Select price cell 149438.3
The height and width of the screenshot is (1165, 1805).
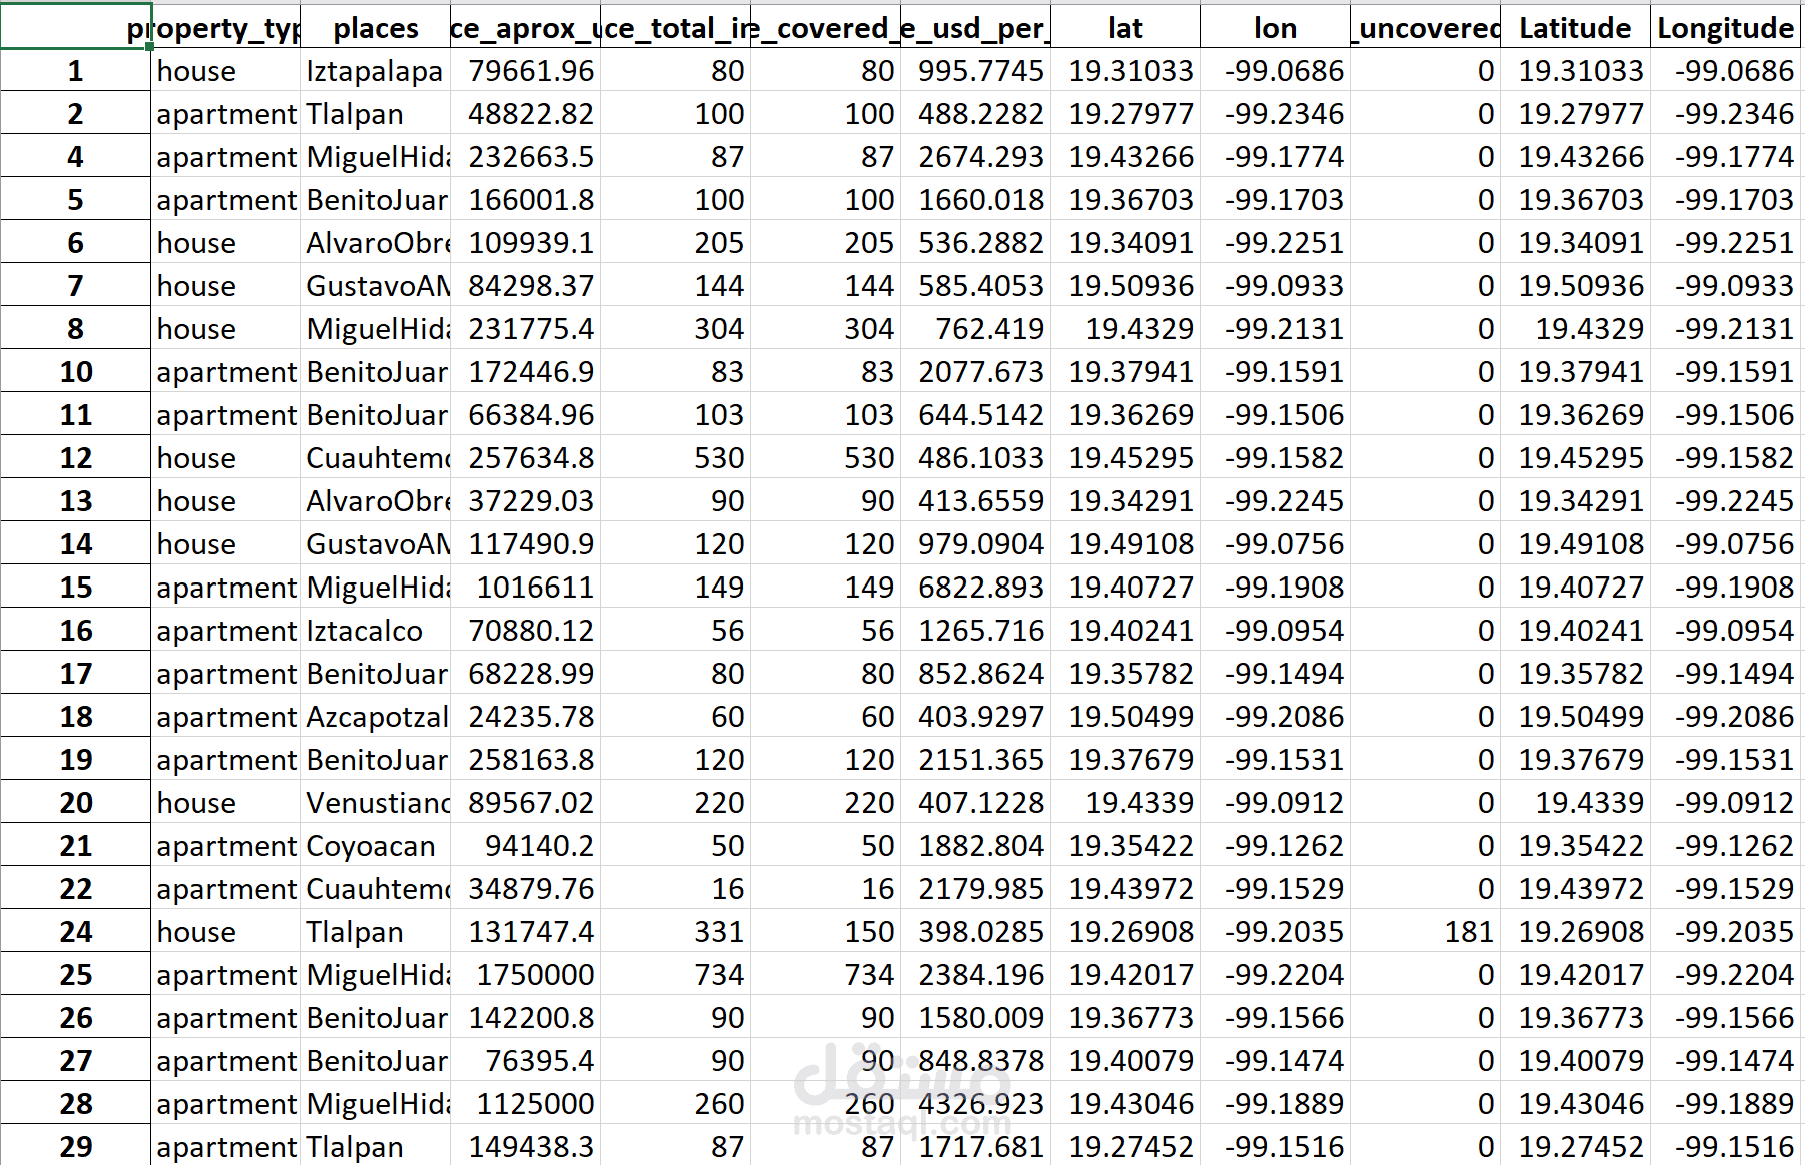(525, 1146)
